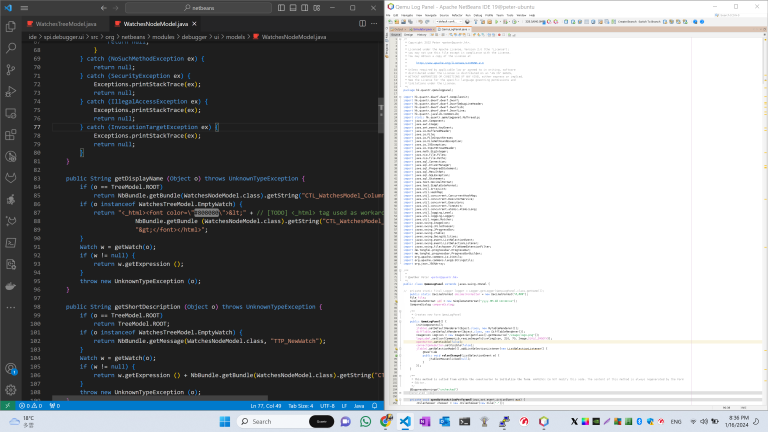The image size is (768, 432).
Task: Open the Extensions view in VS Code
Action: tap(10, 135)
